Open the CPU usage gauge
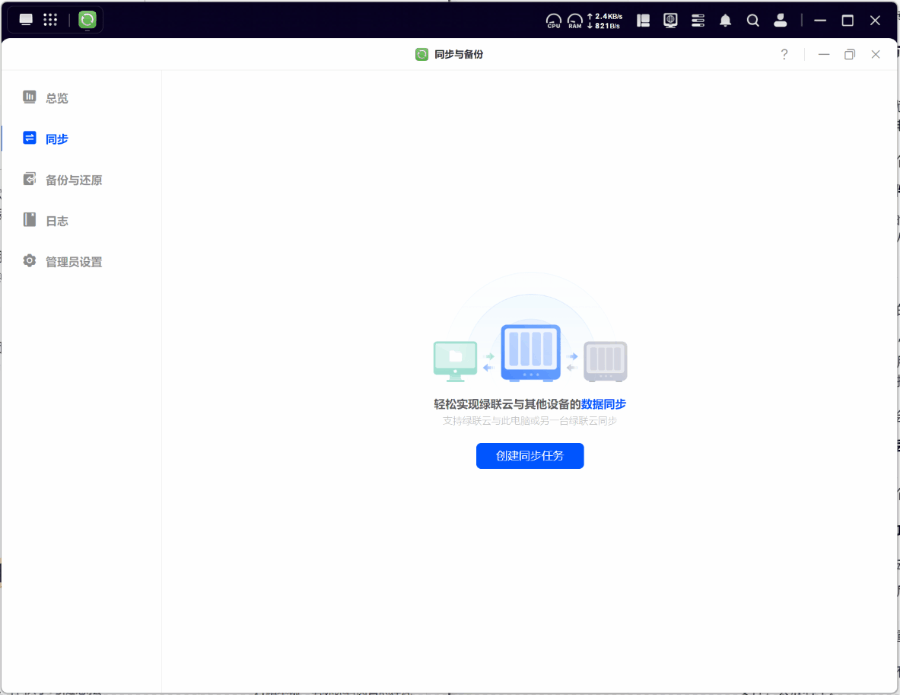This screenshot has height=695, width=900. click(553, 20)
